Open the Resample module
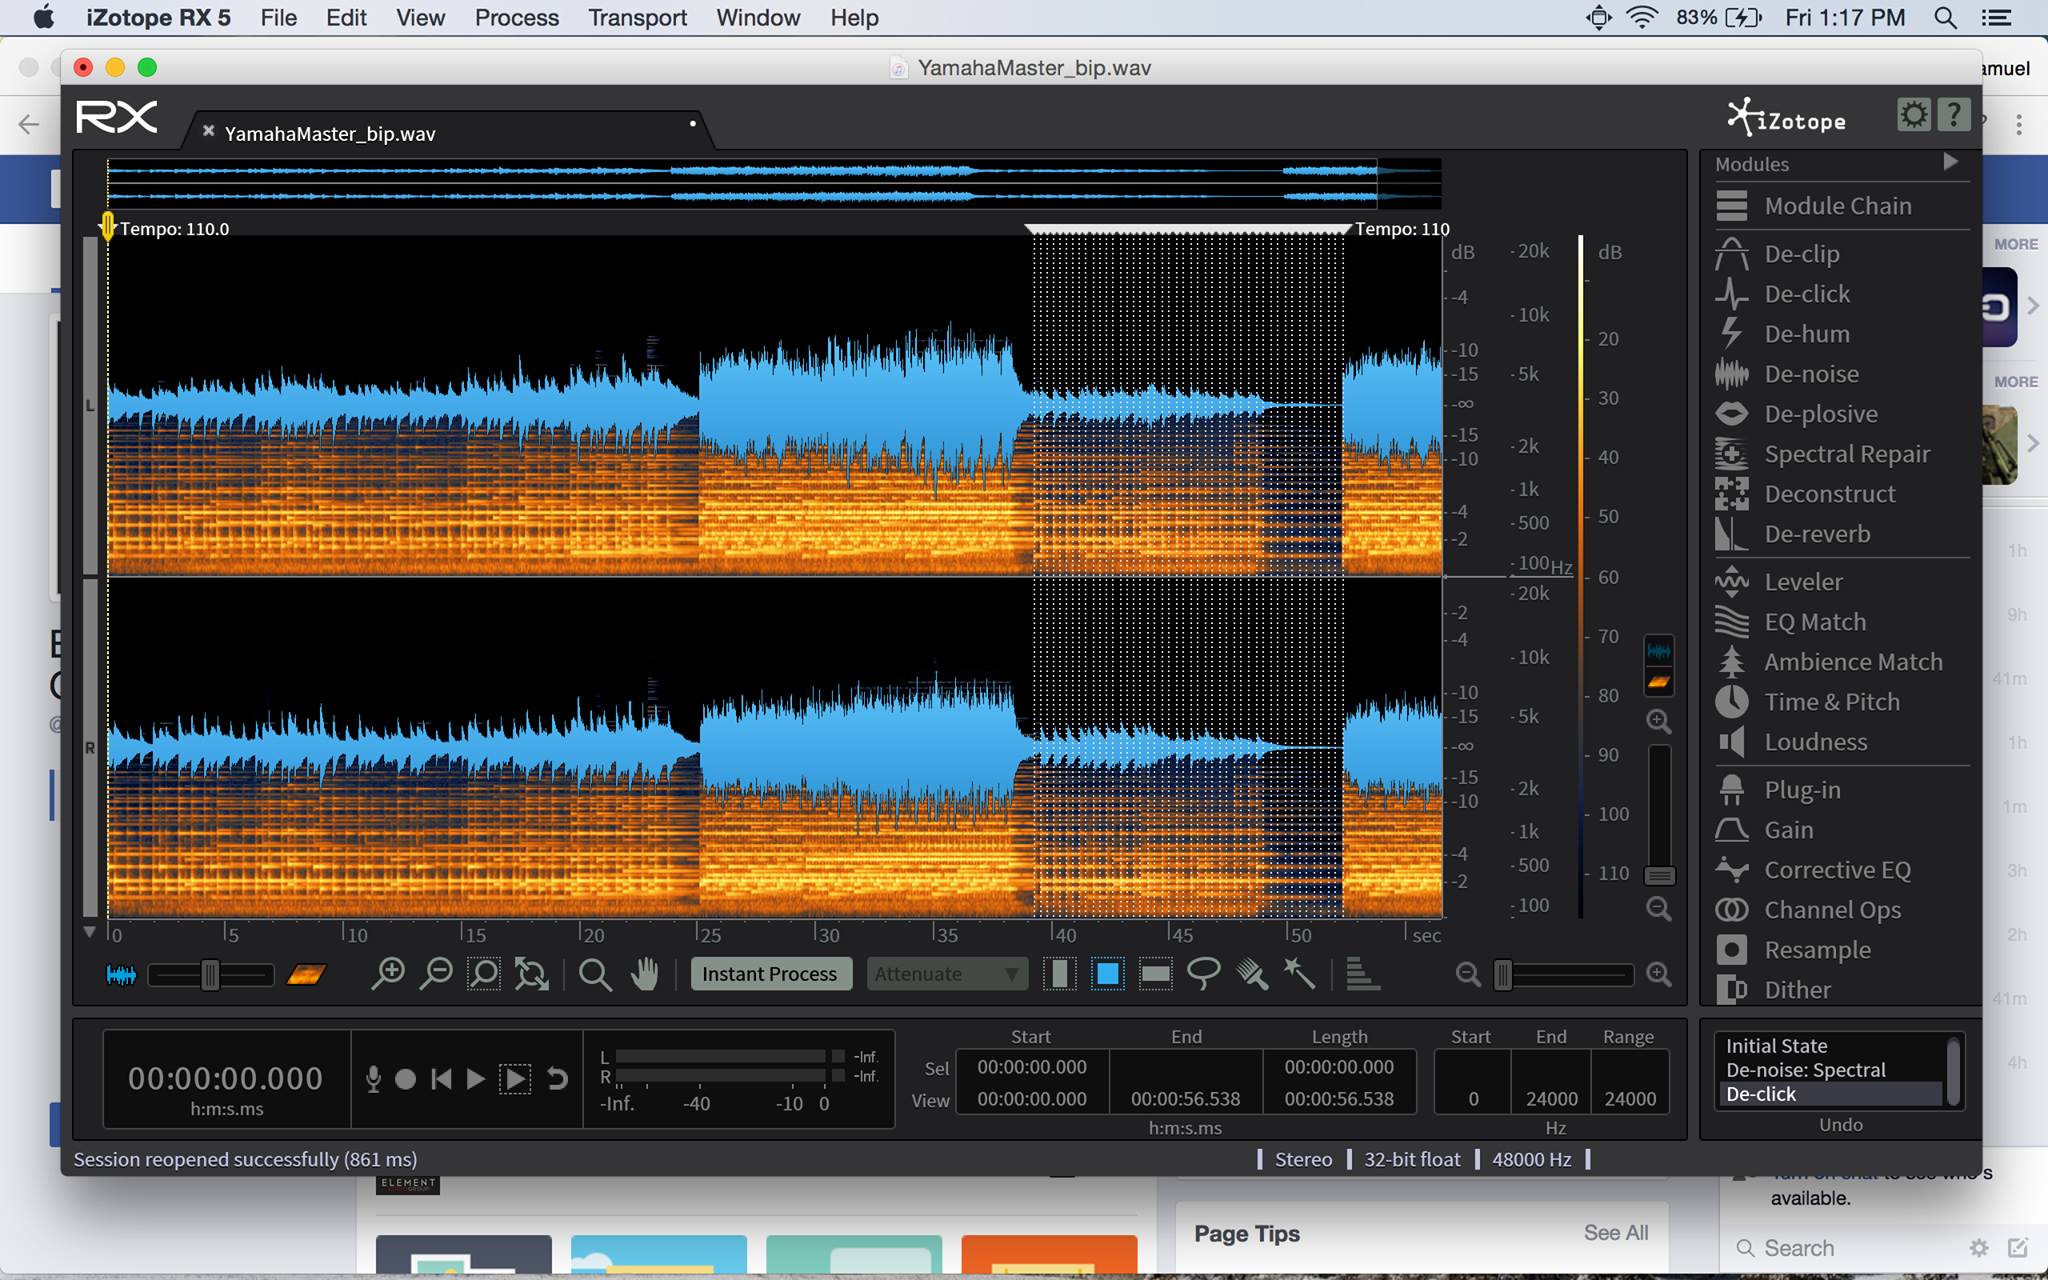Image resolution: width=2048 pixels, height=1280 pixels. point(1816,950)
